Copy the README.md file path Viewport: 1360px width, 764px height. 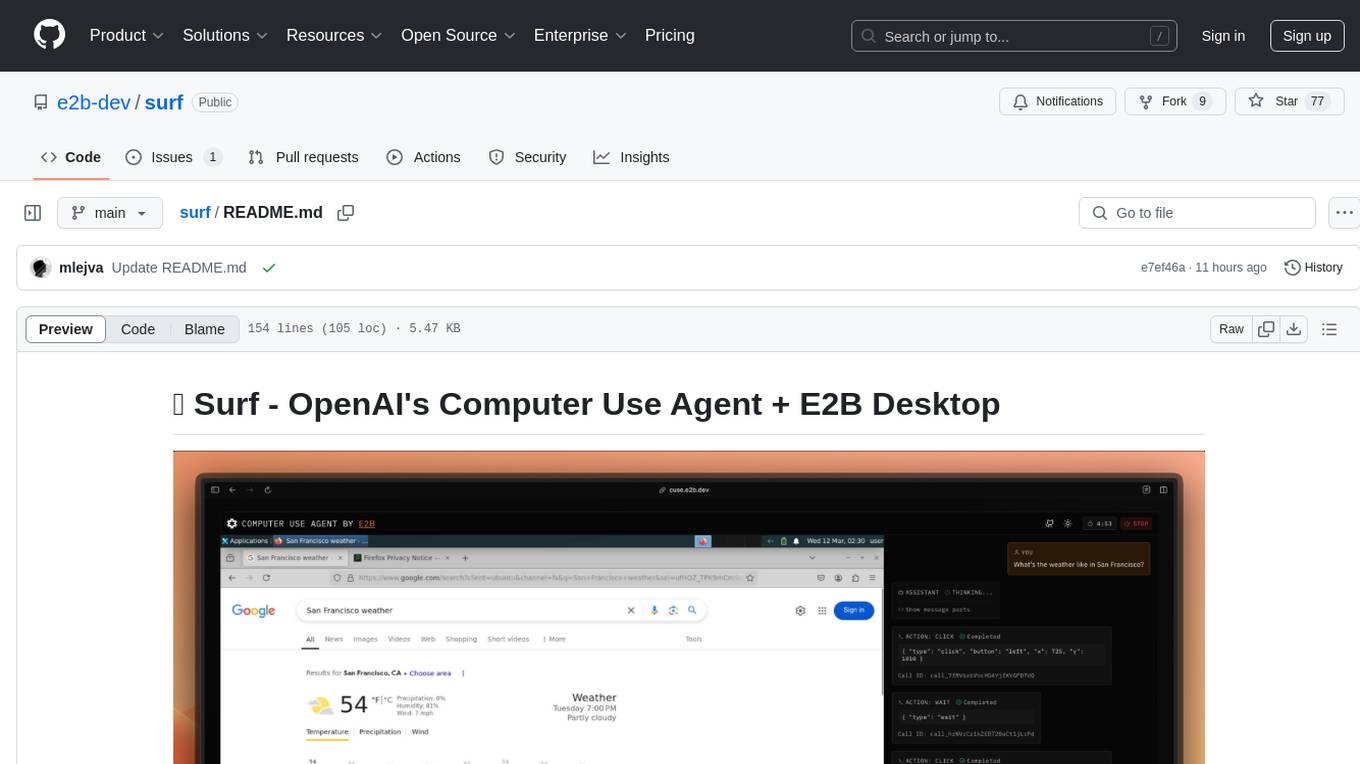click(x=346, y=213)
